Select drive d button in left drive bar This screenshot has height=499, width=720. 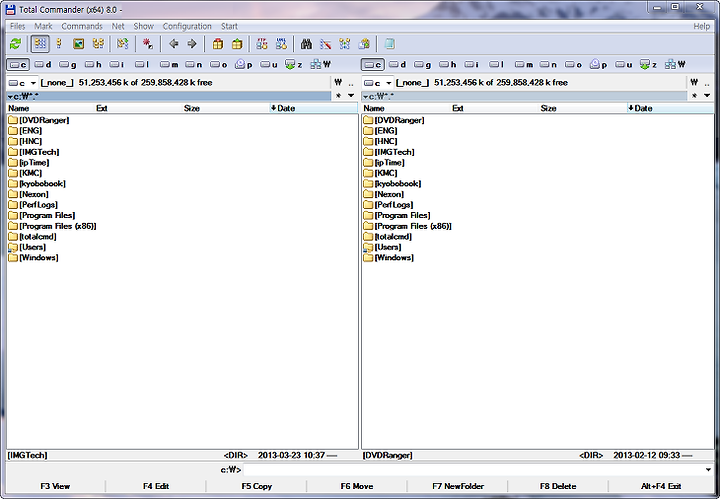(x=43, y=65)
